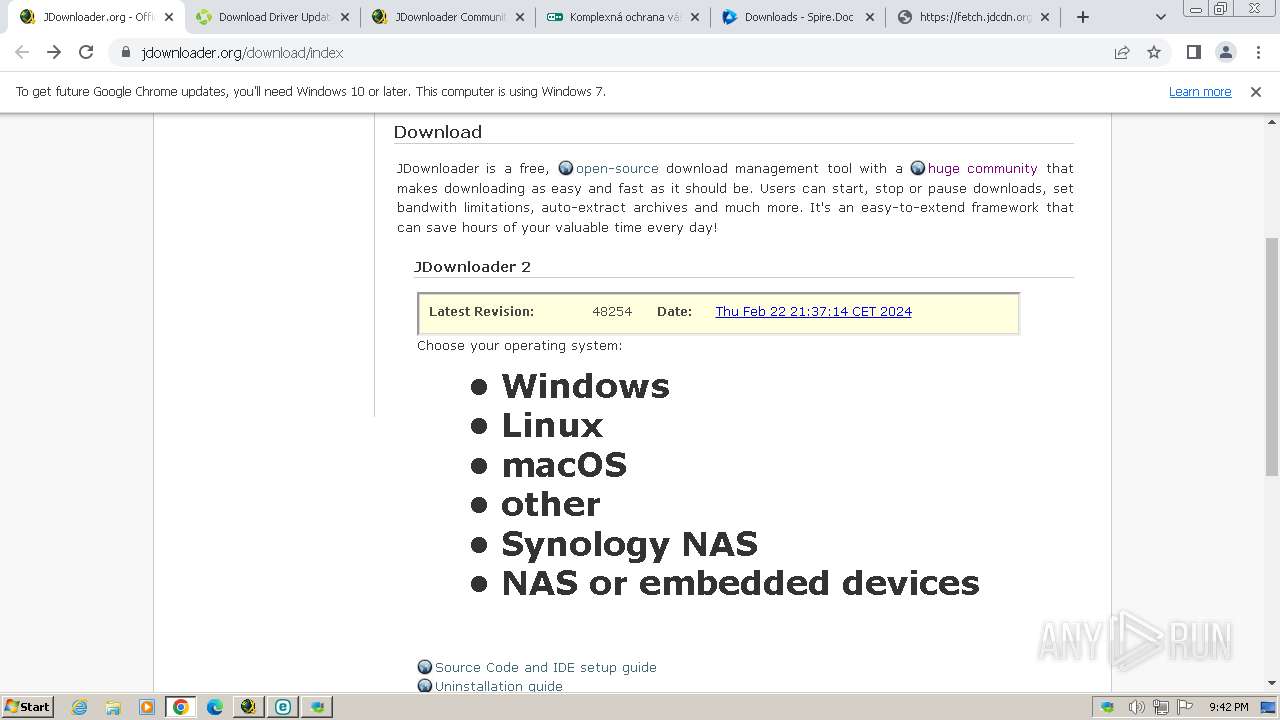Open the Chrome three-dot menu
The height and width of the screenshot is (720, 1280).
pos(1259,52)
